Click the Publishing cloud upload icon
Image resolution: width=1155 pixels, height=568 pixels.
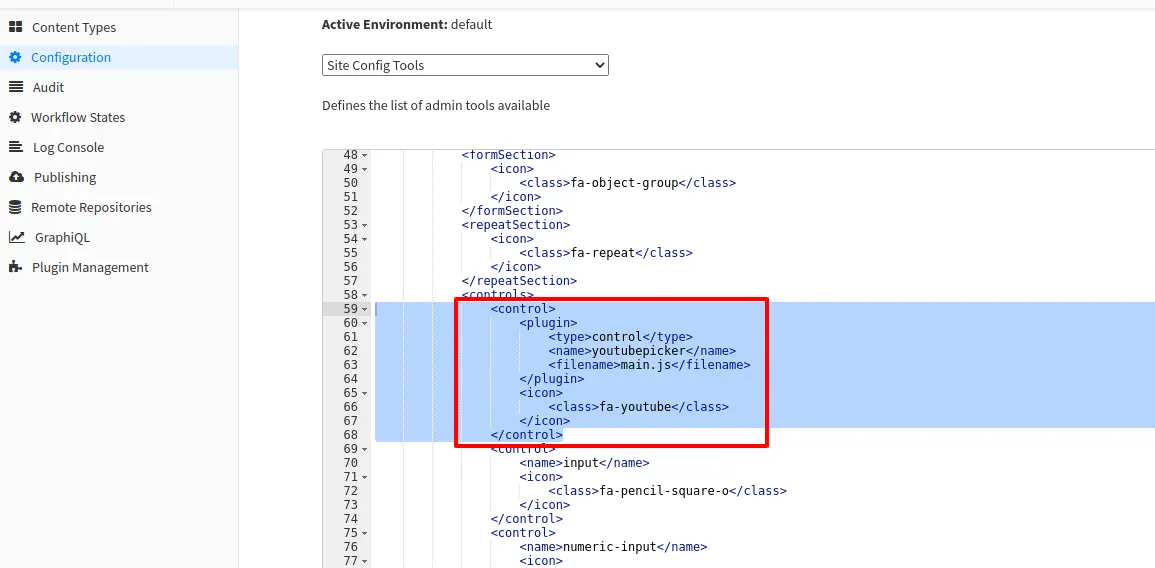(x=15, y=177)
